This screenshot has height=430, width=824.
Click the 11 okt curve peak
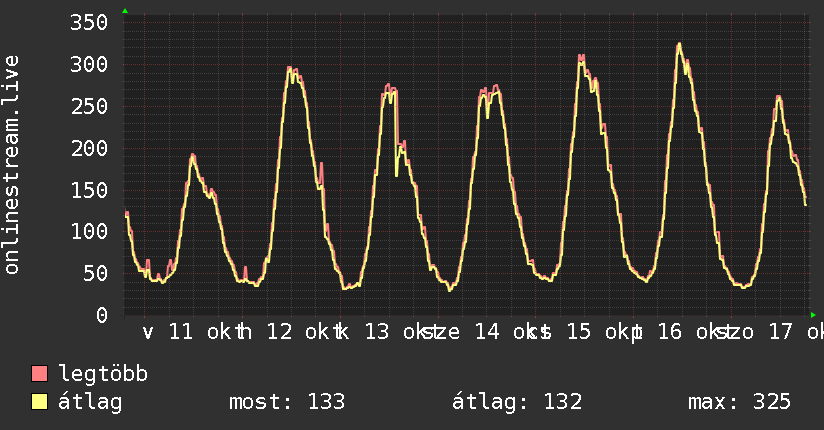coord(193,156)
